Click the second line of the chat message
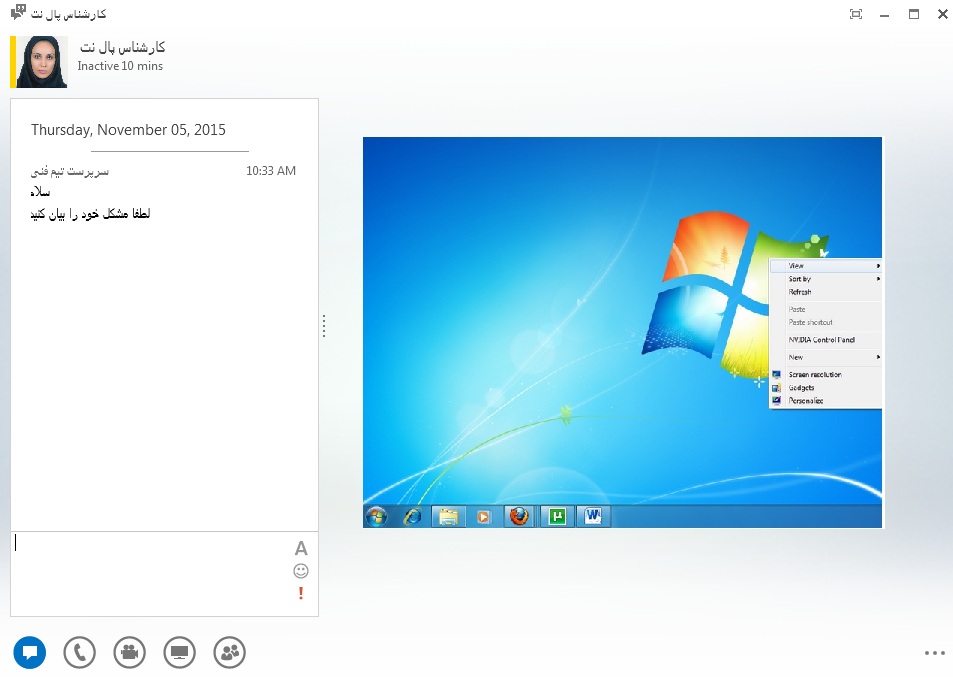The width and height of the screenshot is (953, 677). (90, 213)
